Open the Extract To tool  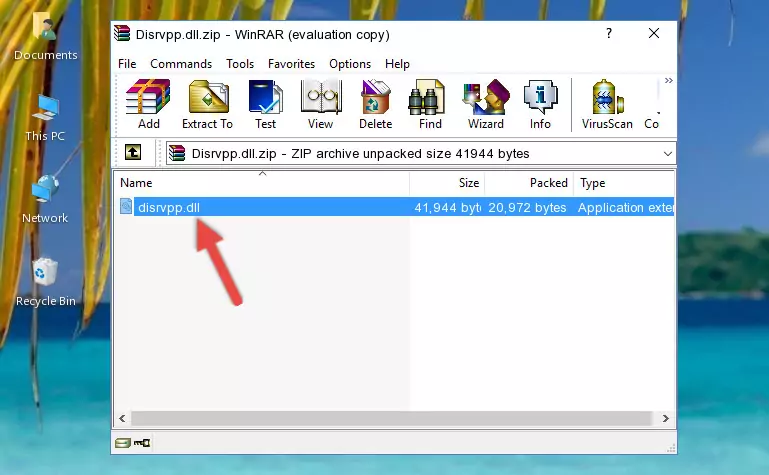207,104
